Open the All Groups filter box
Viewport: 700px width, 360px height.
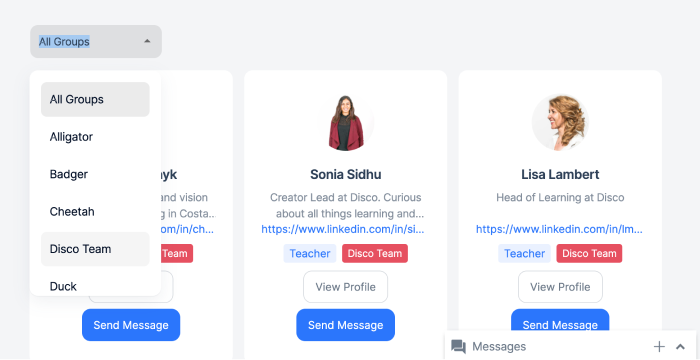(96, 42)
